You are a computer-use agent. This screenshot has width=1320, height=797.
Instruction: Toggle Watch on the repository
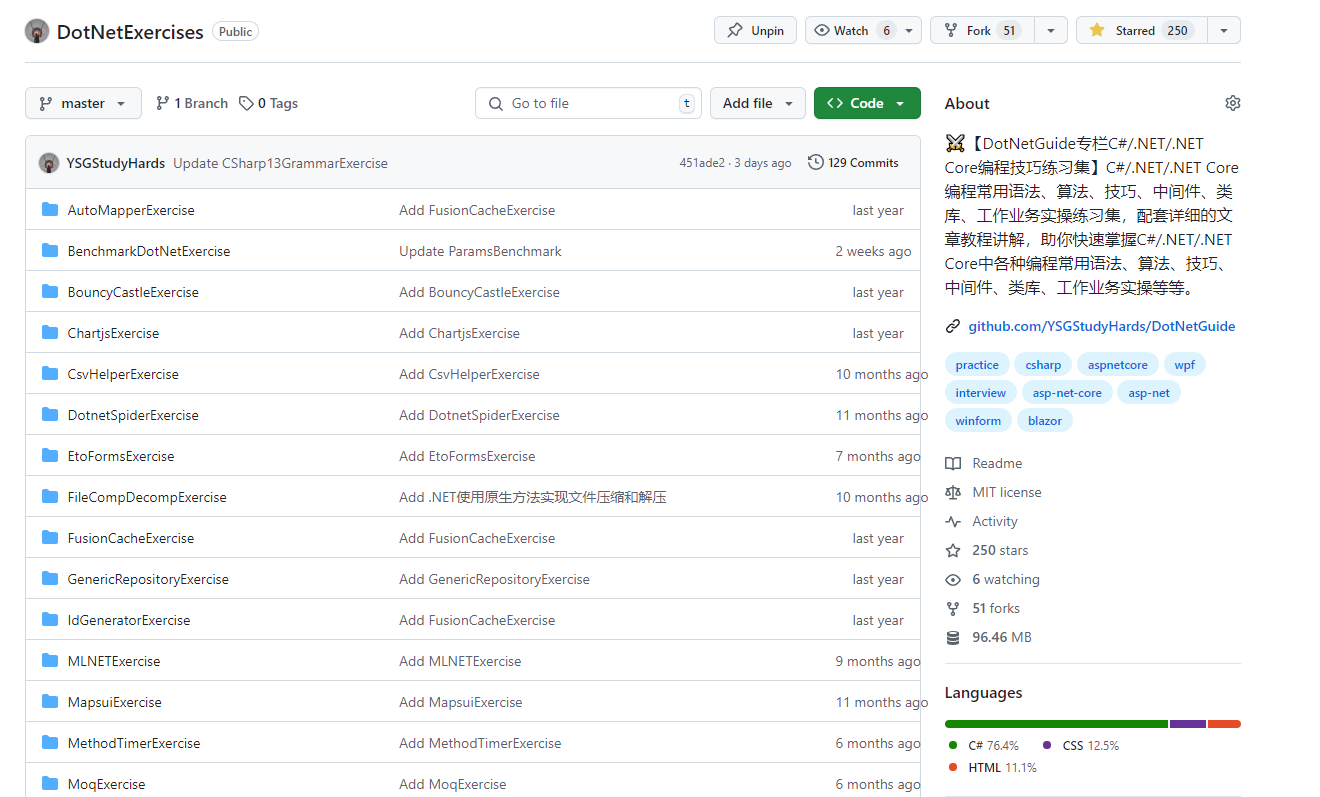click(851, 30)
